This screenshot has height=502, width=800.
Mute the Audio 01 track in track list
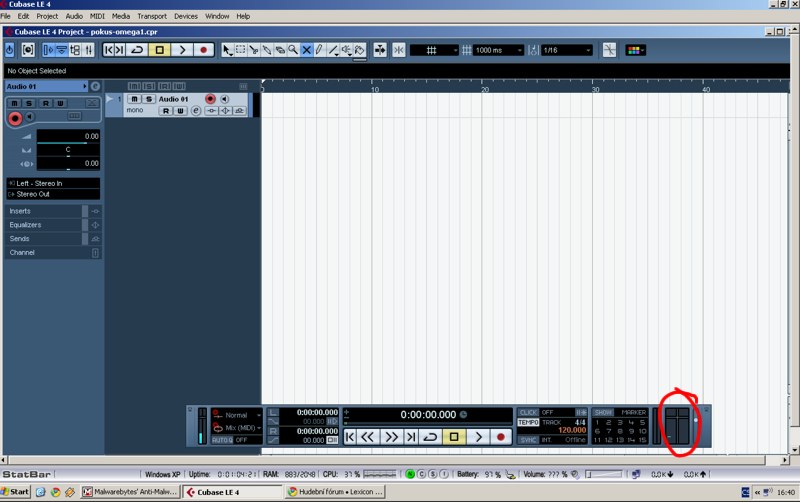click(x=135, y=99)
